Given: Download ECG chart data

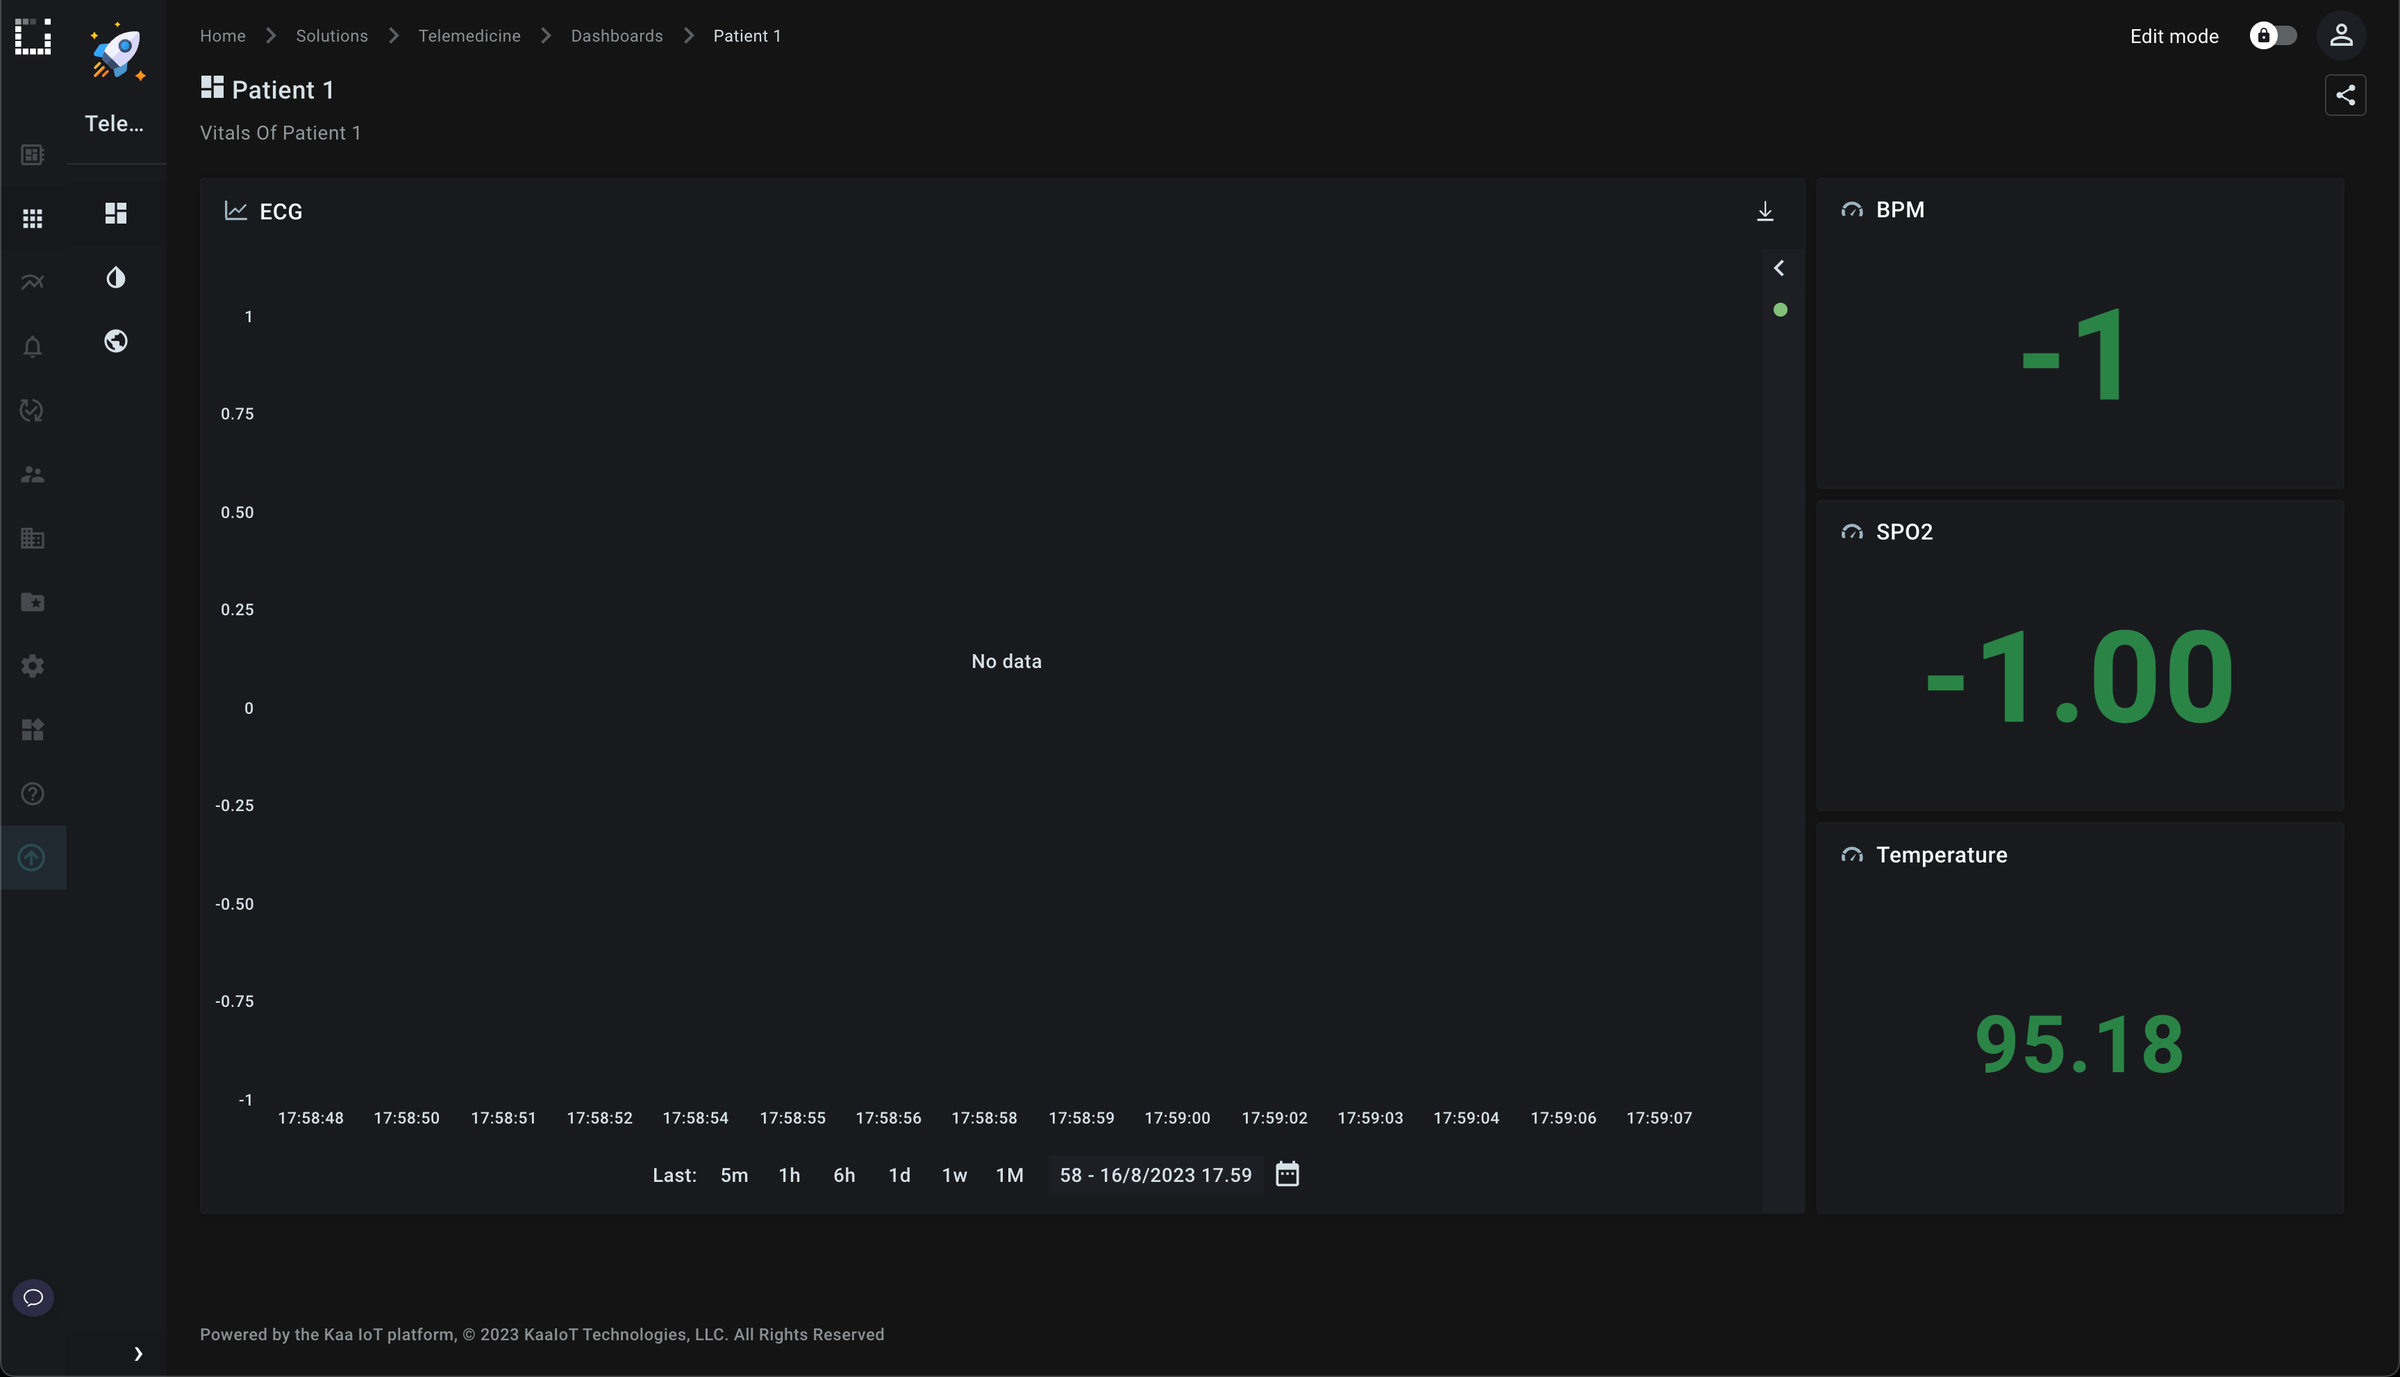Looking at the screenshot, I should pos(1765,211).
